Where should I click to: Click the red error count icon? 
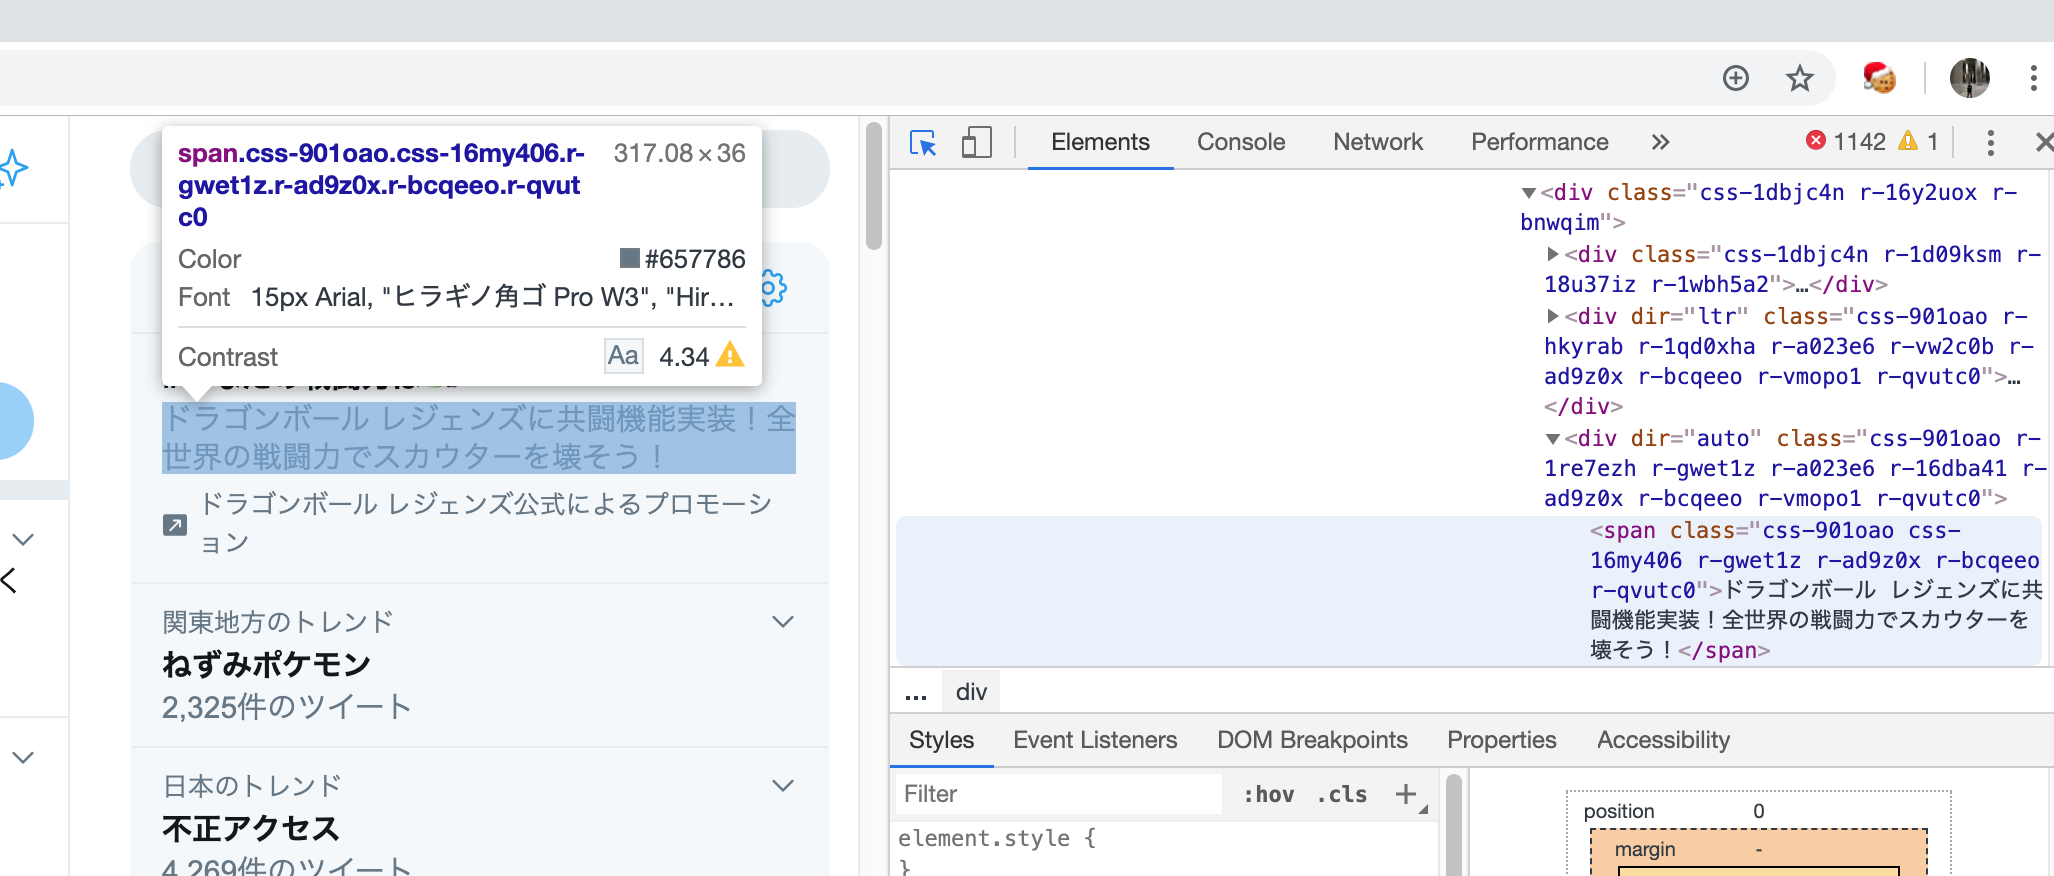click(1816, 141)
